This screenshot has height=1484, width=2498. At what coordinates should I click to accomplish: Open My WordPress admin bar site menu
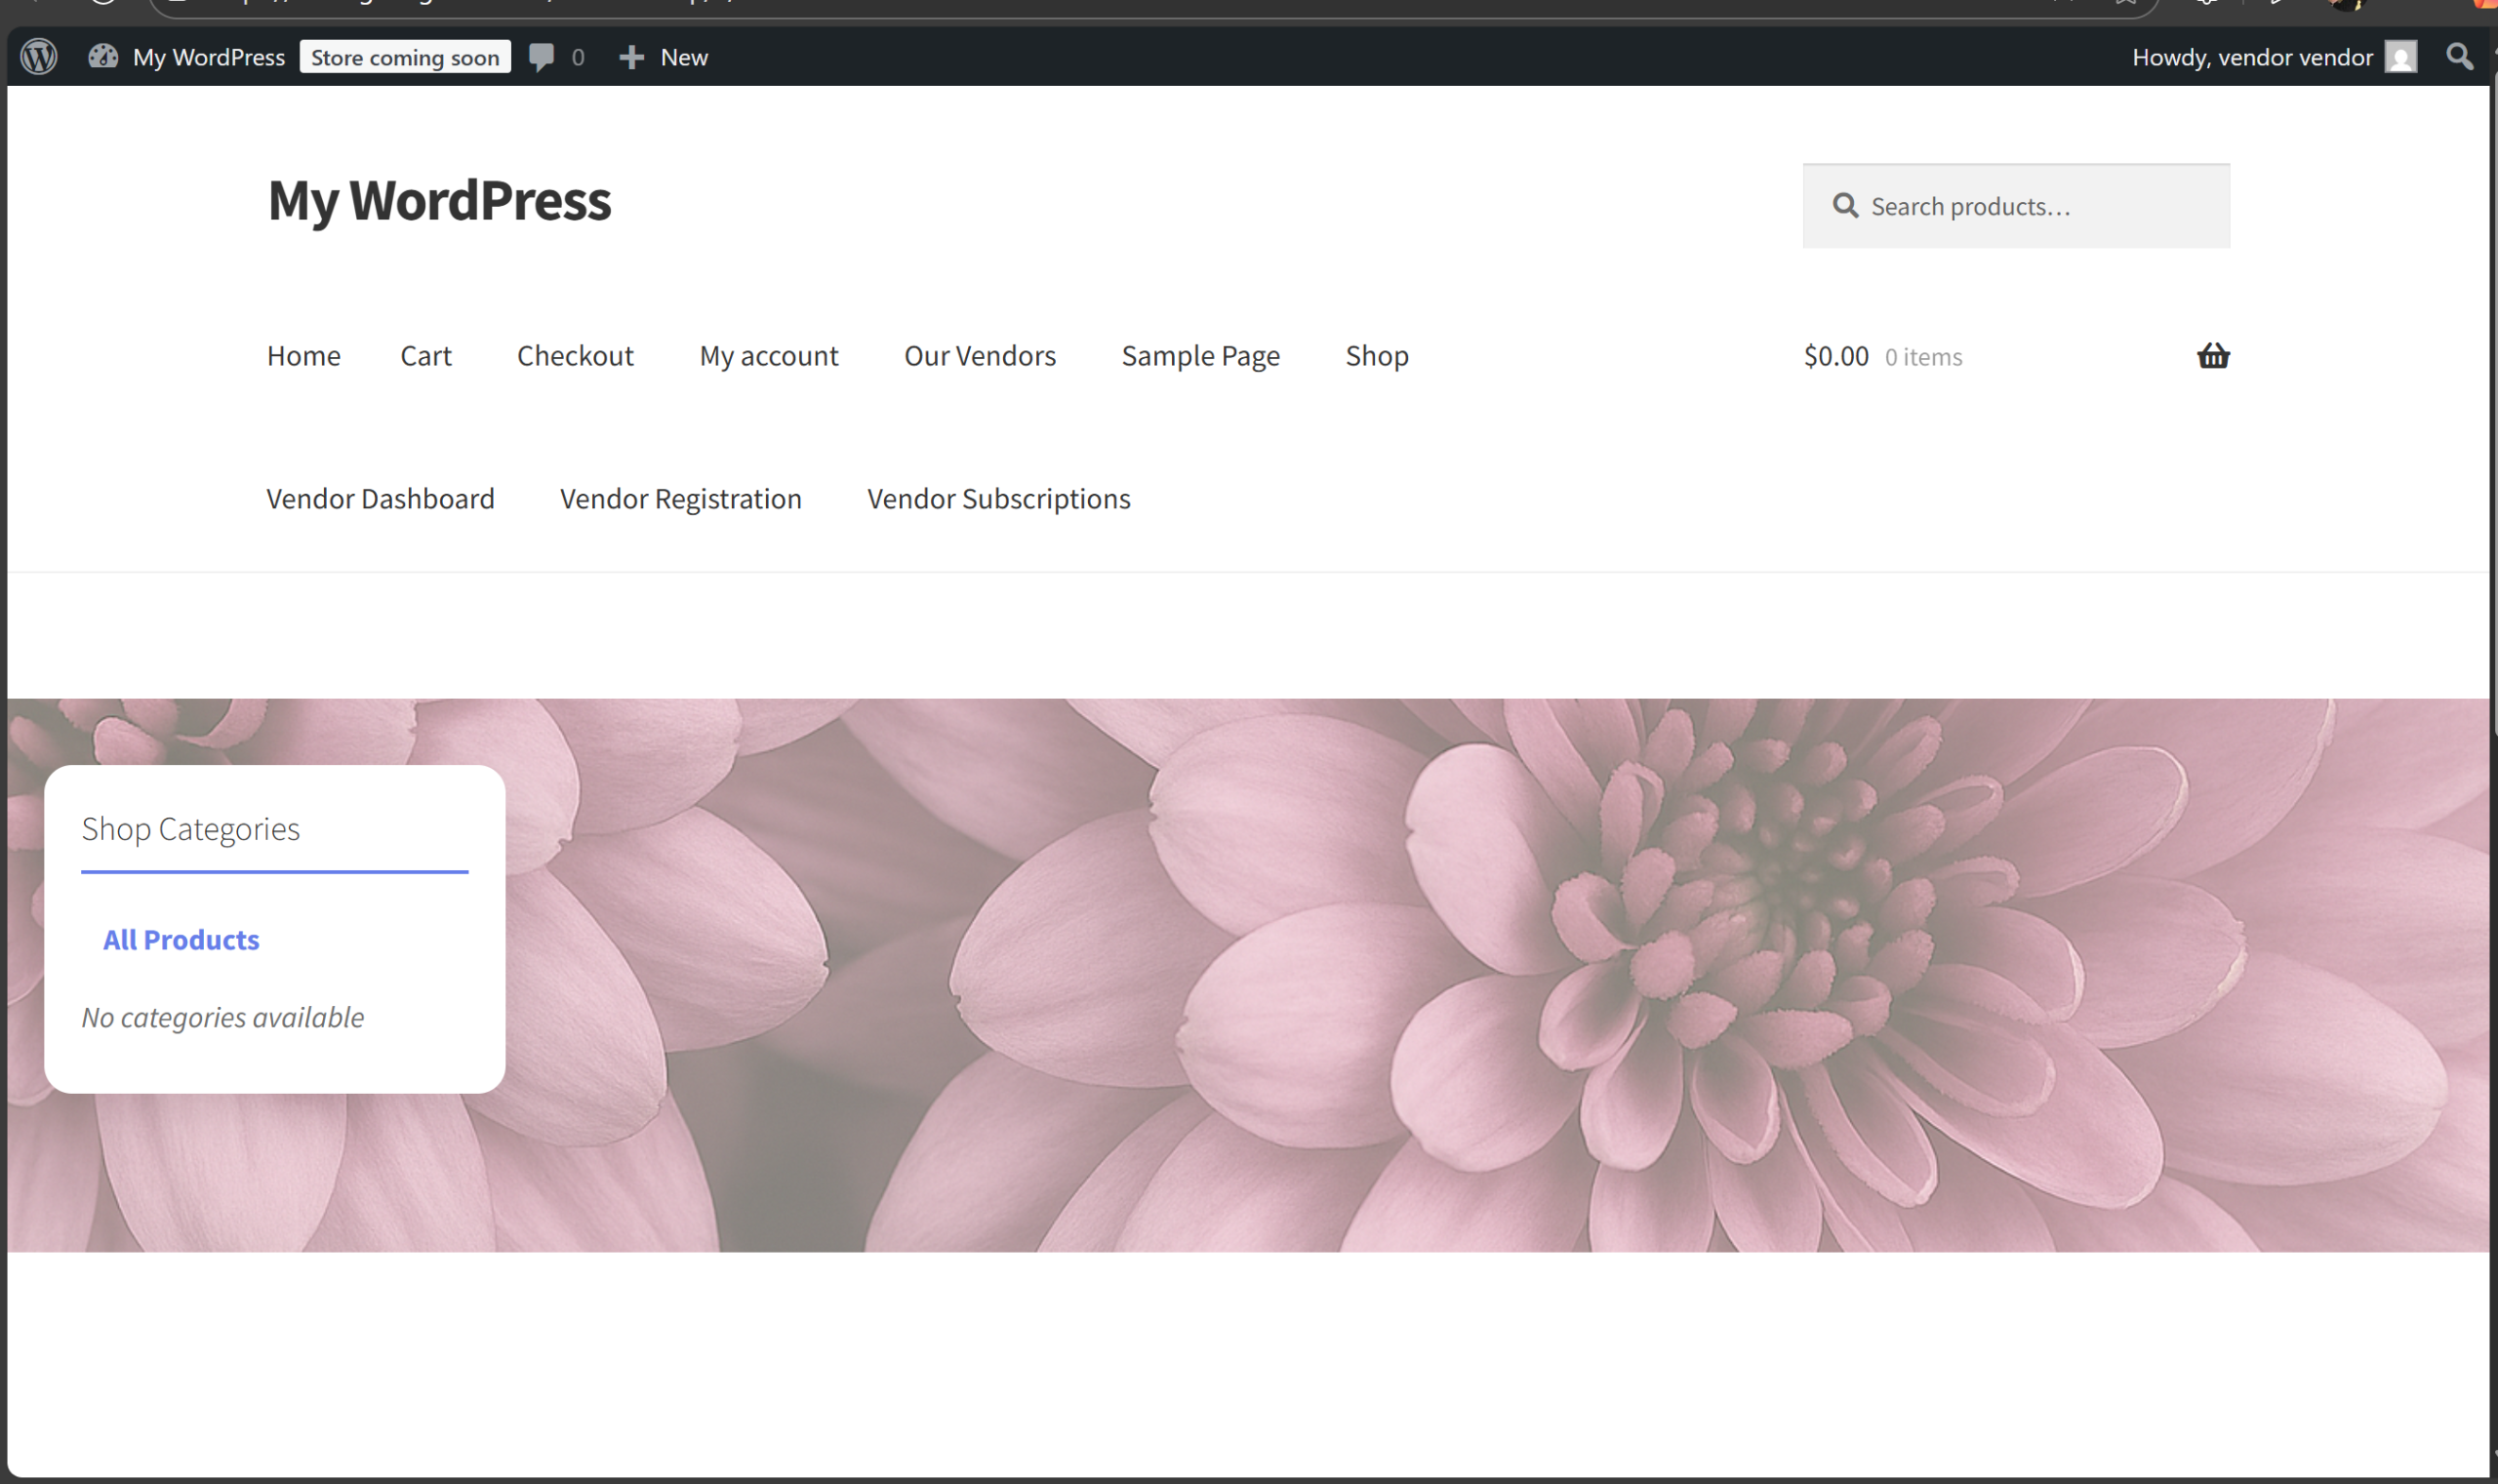coord(209,57)
